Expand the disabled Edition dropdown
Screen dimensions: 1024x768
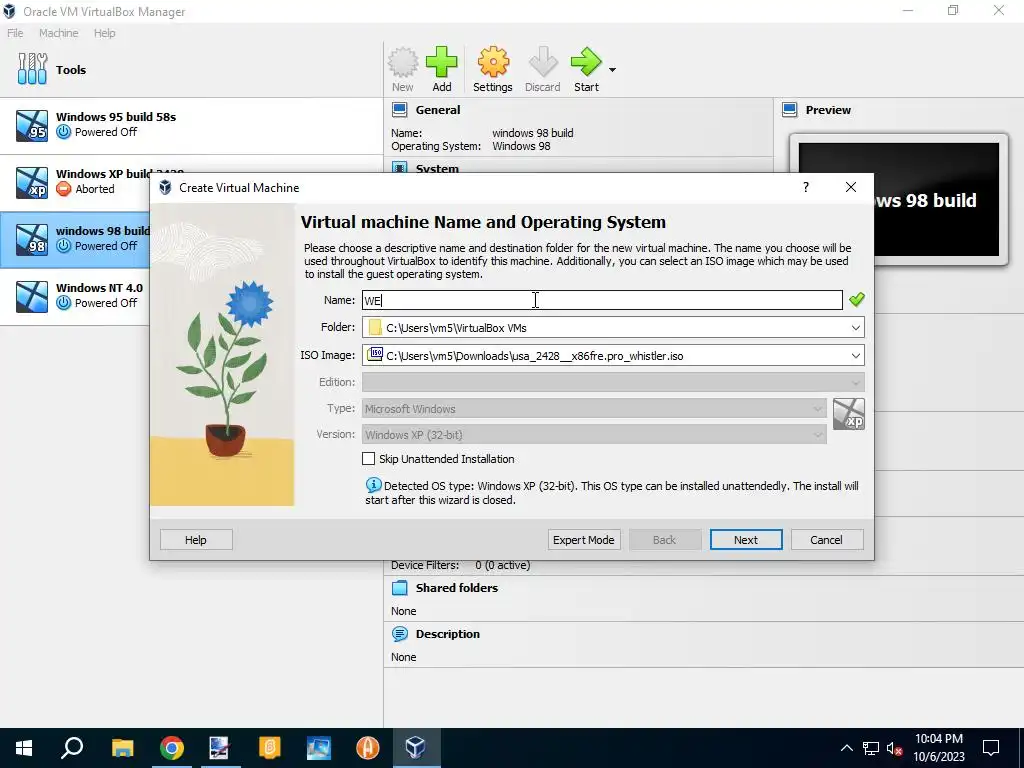[x=856, y=382]
